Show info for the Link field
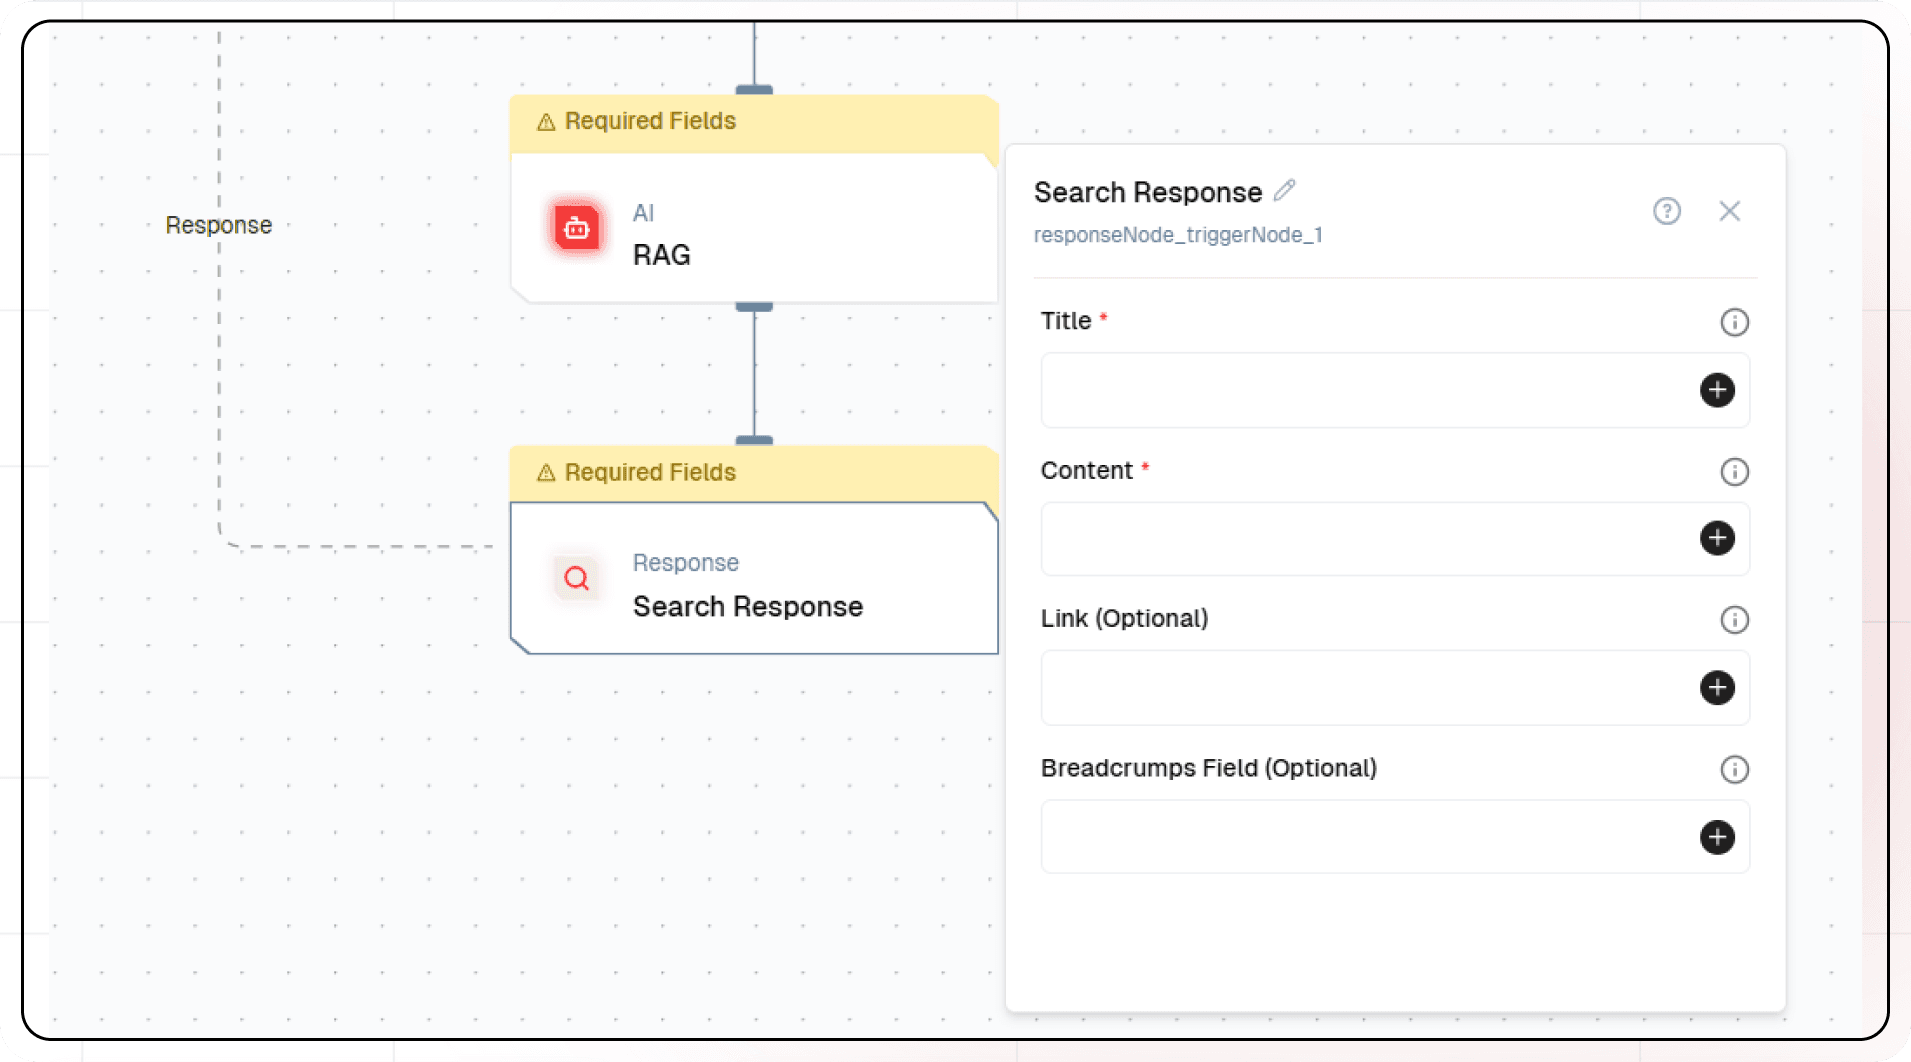The height and width of the screenshot is (1062, 1911). click(x=1734, y=620)
